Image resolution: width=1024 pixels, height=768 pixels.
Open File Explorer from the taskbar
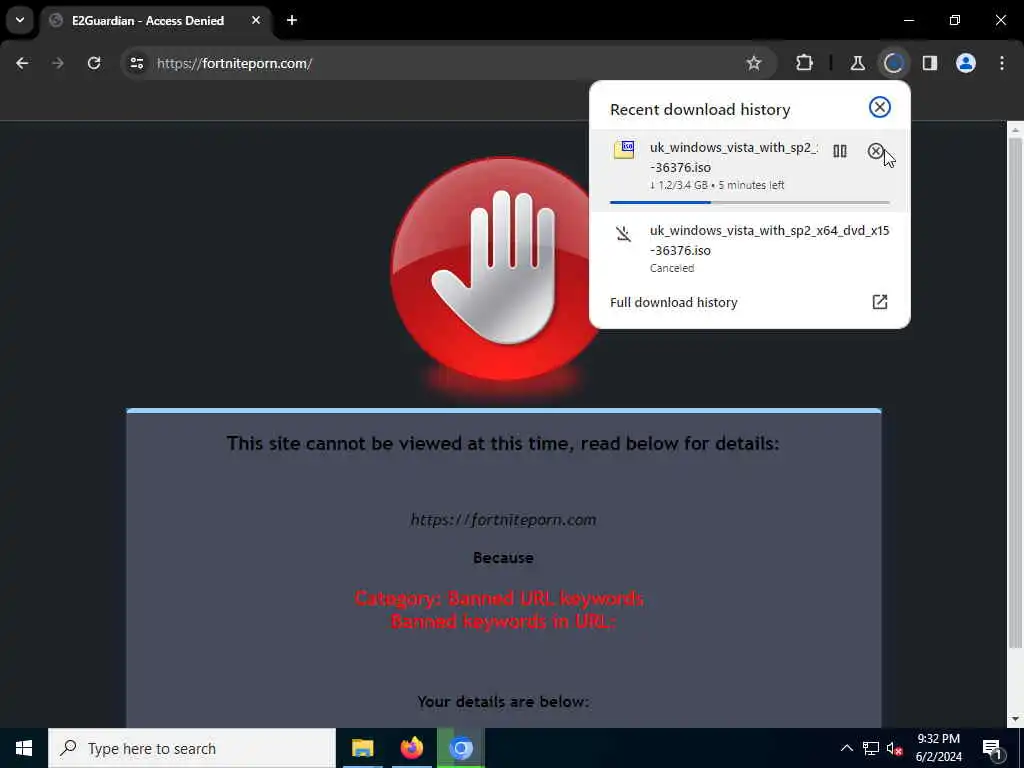click(x=362, y=748)
